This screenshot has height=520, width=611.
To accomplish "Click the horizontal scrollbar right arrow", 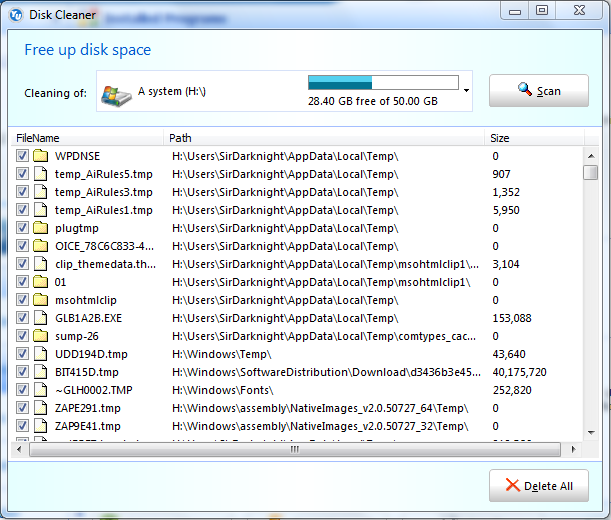I will pyautogui.click(x=573, y=449).
